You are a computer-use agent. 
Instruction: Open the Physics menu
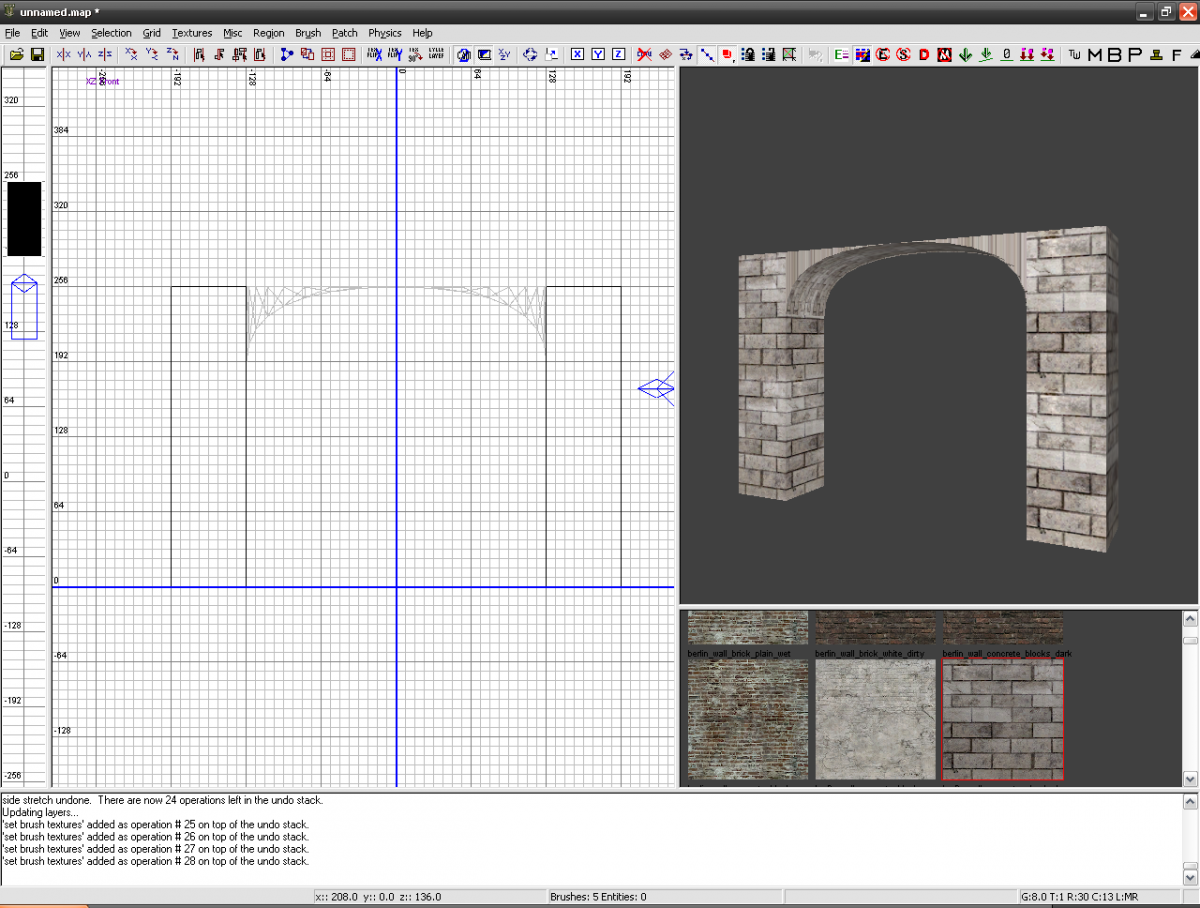pyautogui.click(x=385, y=33)
